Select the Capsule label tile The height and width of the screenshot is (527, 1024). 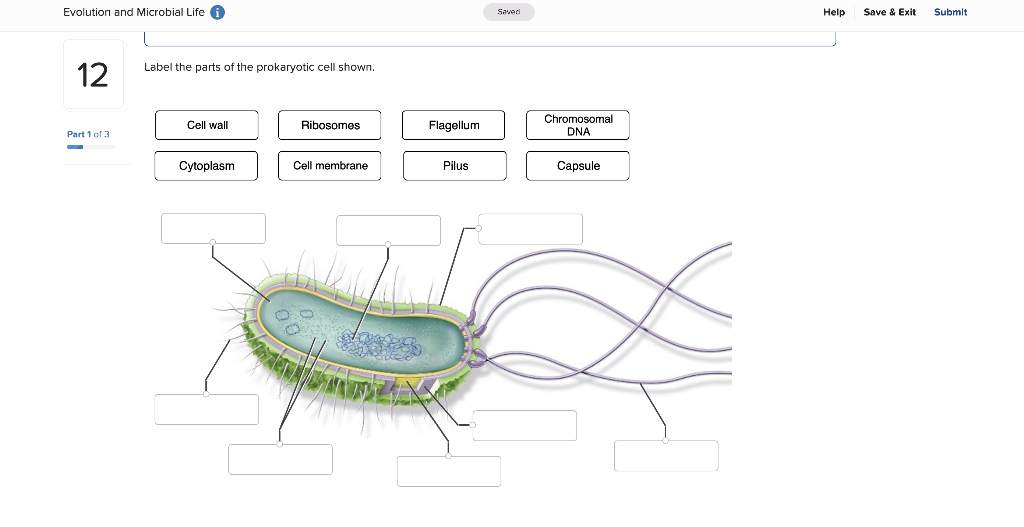(x=578, y=166)
